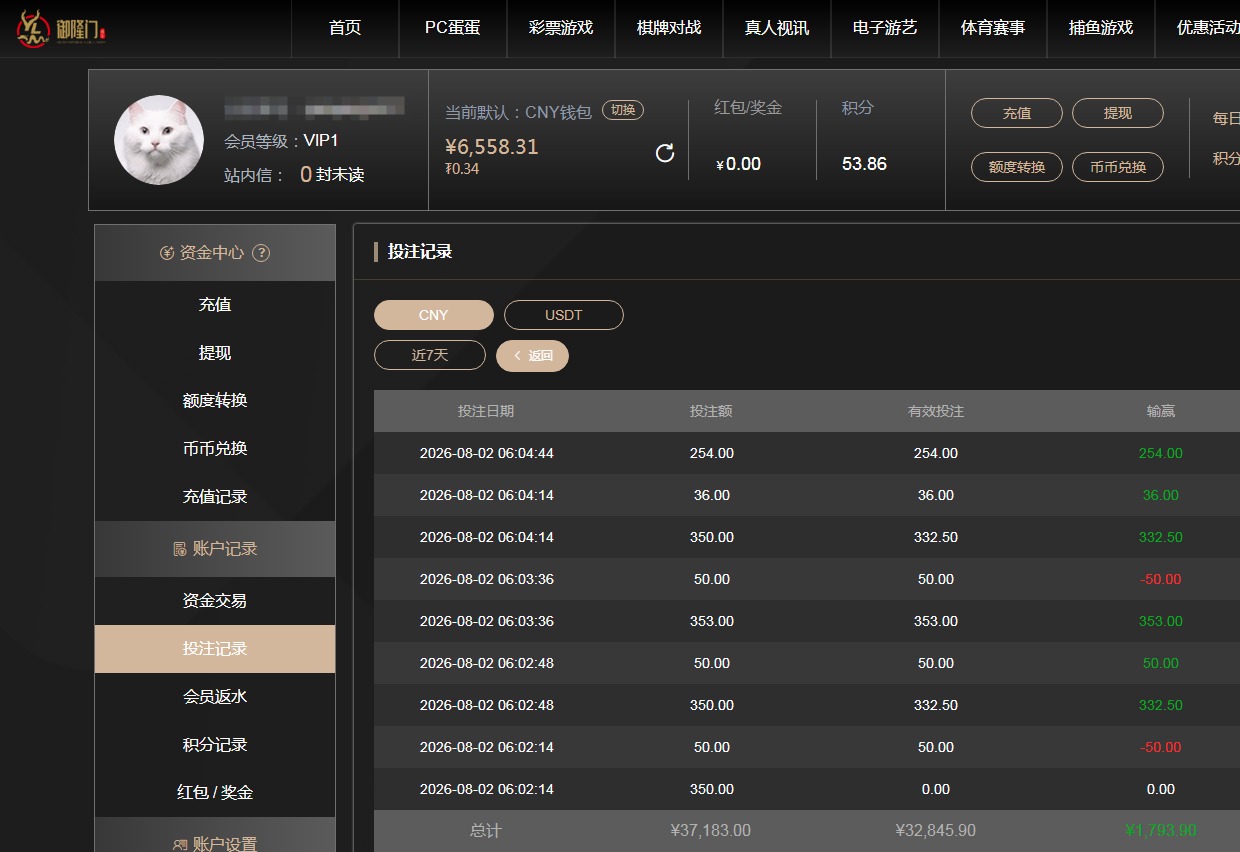Screen dimensions: 1240x852
Task: Click the total ¥37,183.00 bet amount
Action: coord(711,830)
